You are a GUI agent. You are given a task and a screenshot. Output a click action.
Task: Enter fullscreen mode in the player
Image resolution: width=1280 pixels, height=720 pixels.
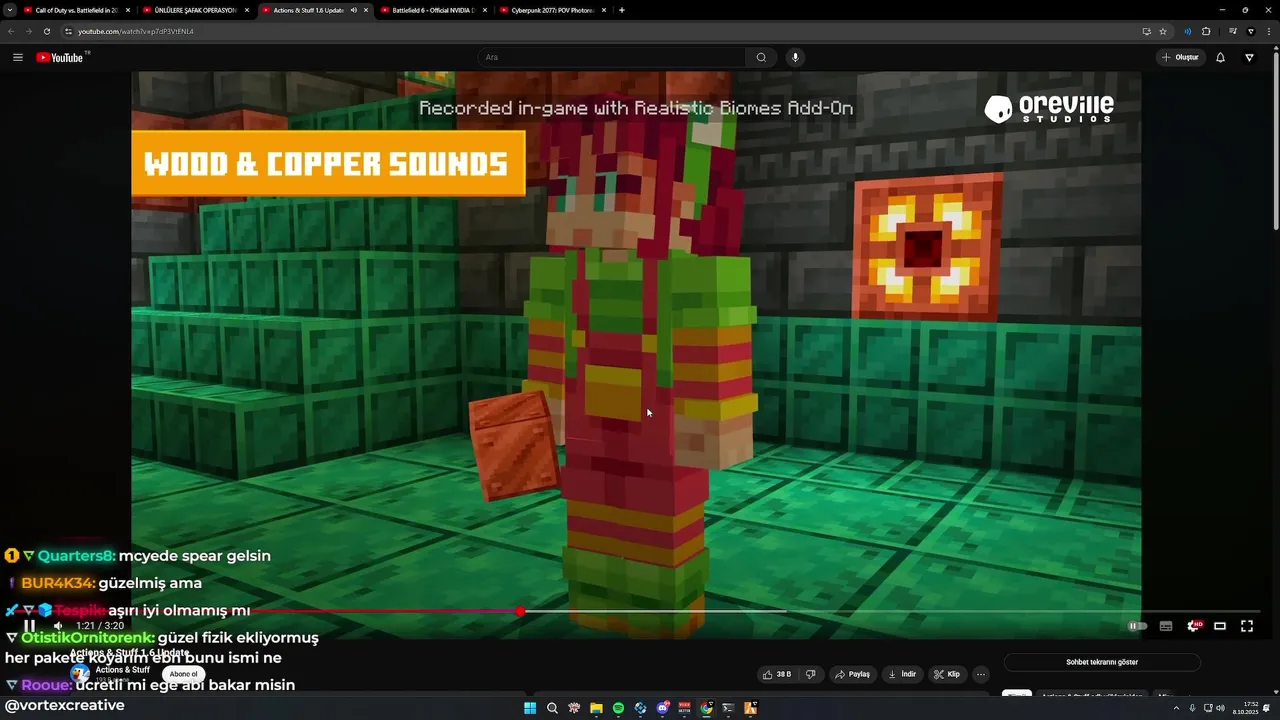pyautogui.click(x=1247, y=626)
